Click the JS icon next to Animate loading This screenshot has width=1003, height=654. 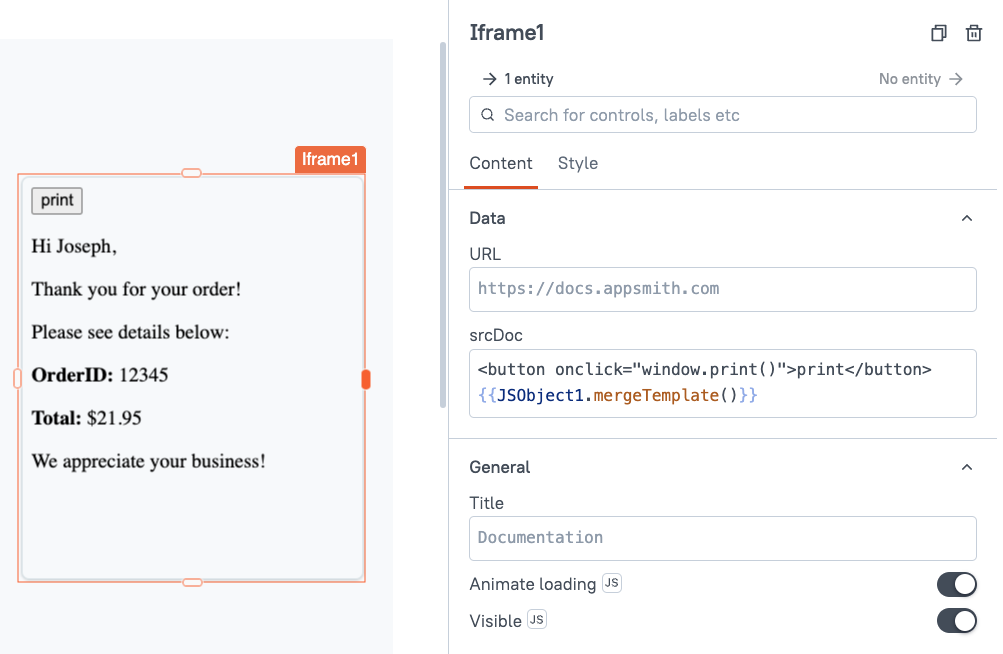click(611, 582)
